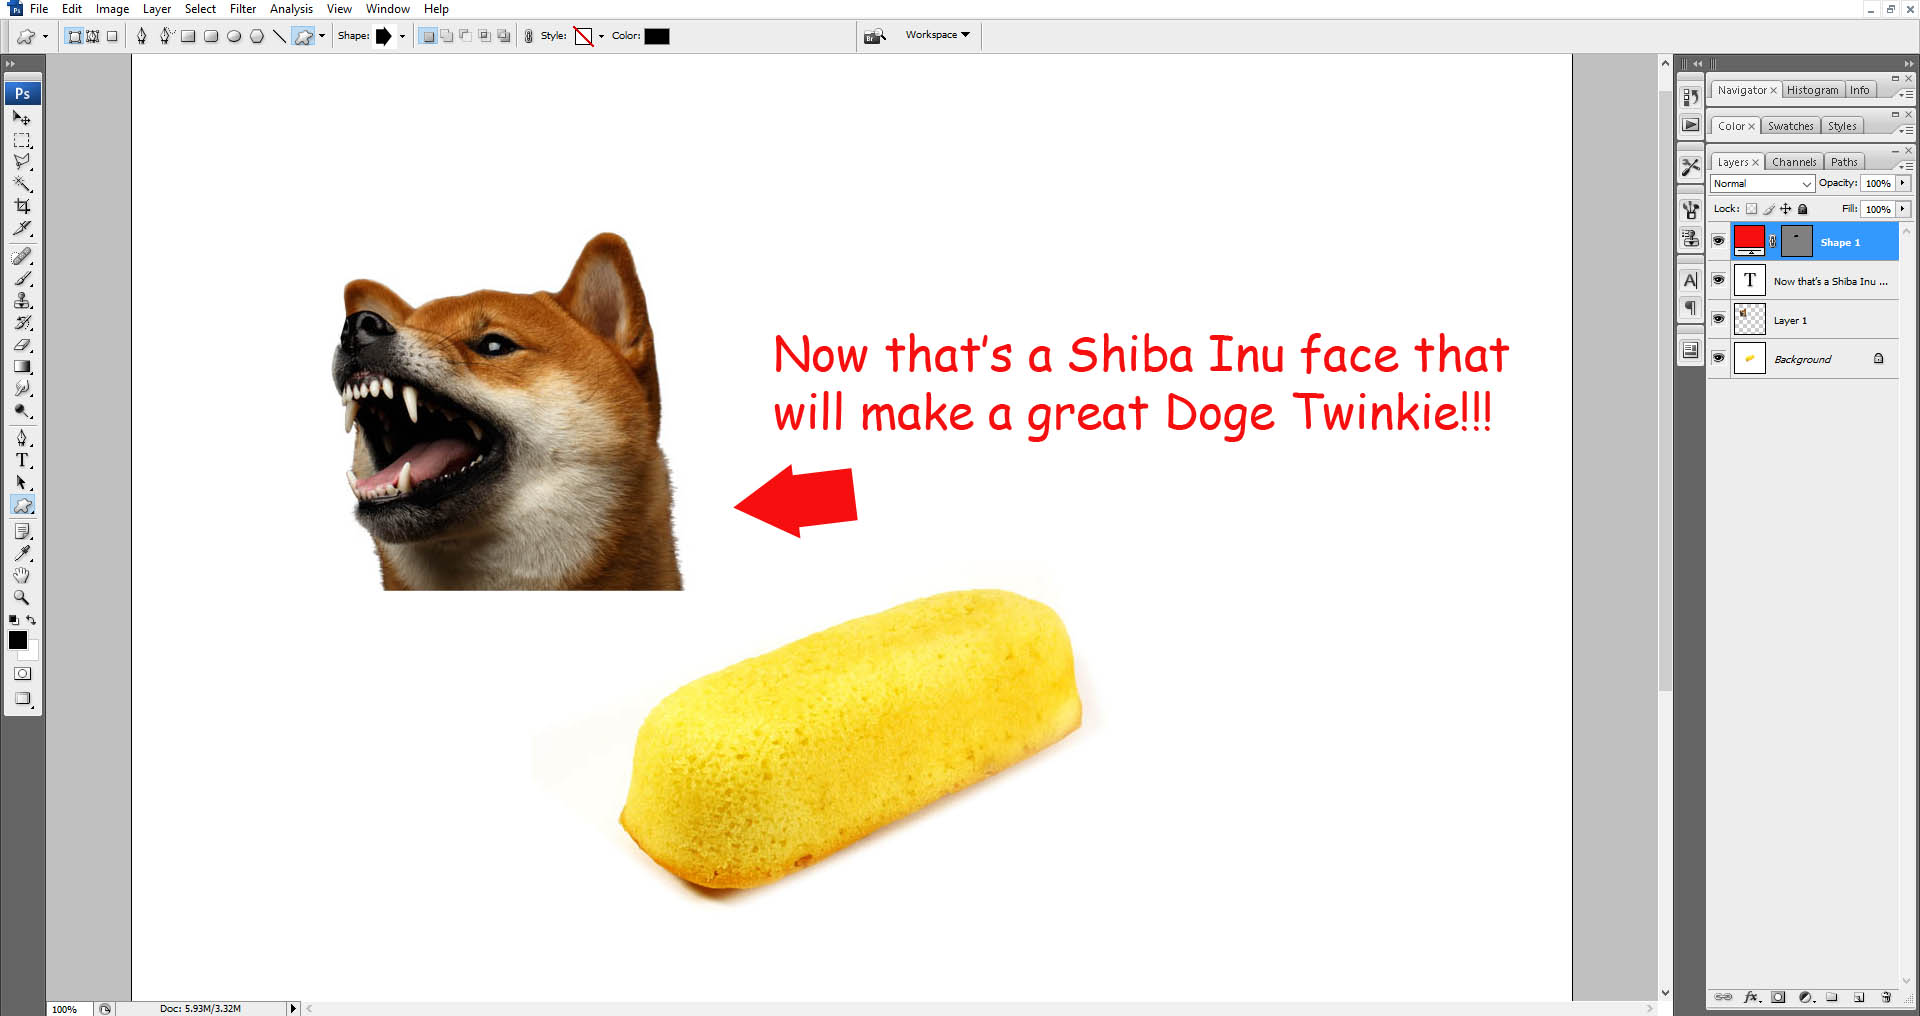Open geometry options arrow beside shape tools
Screen dimensions: 1920x1016
coord(322,36)
